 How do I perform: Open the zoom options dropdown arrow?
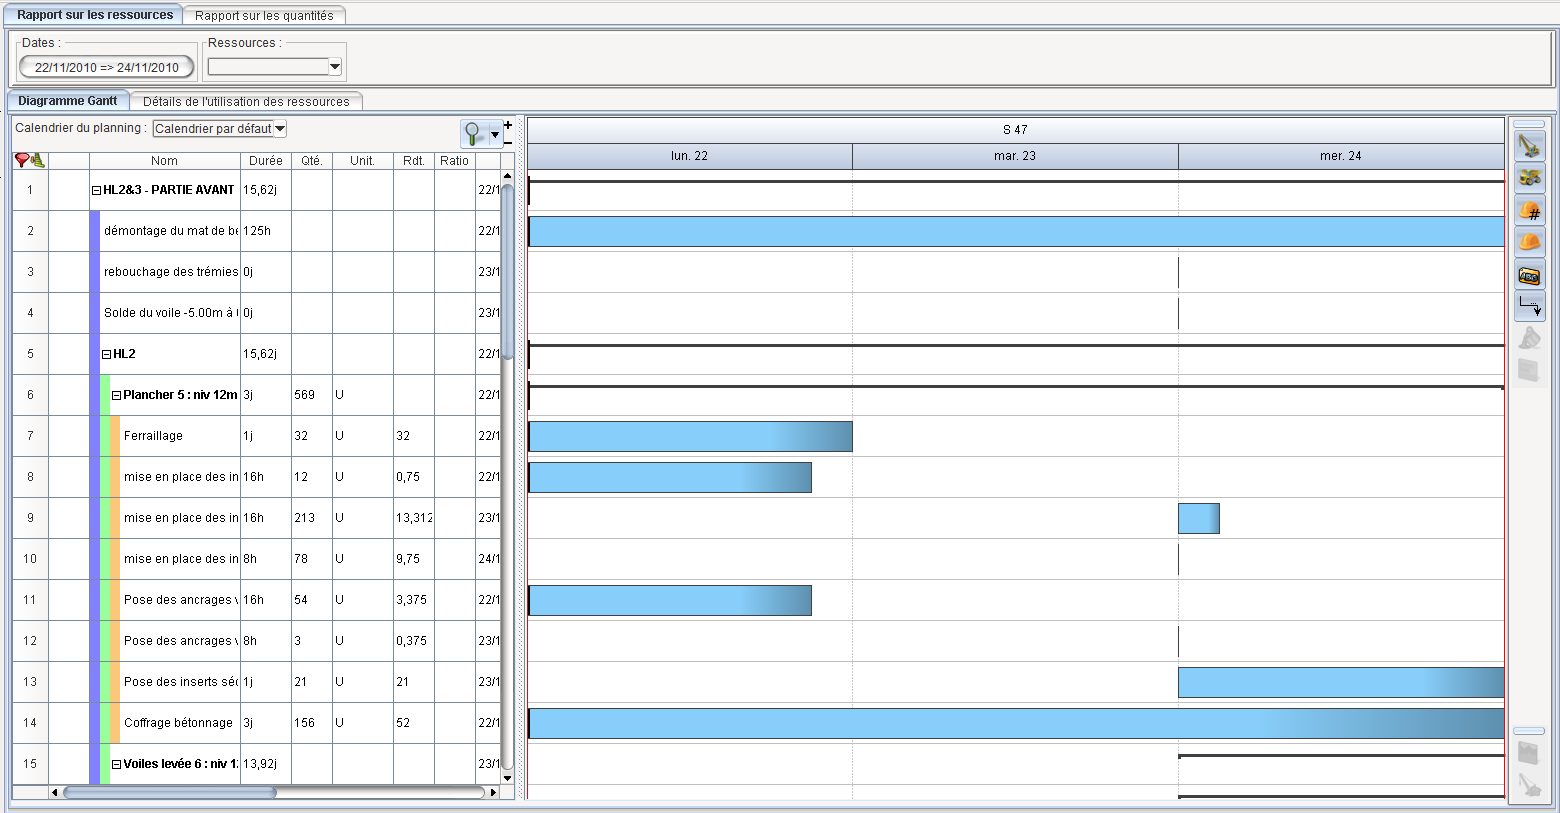(495, 134)
